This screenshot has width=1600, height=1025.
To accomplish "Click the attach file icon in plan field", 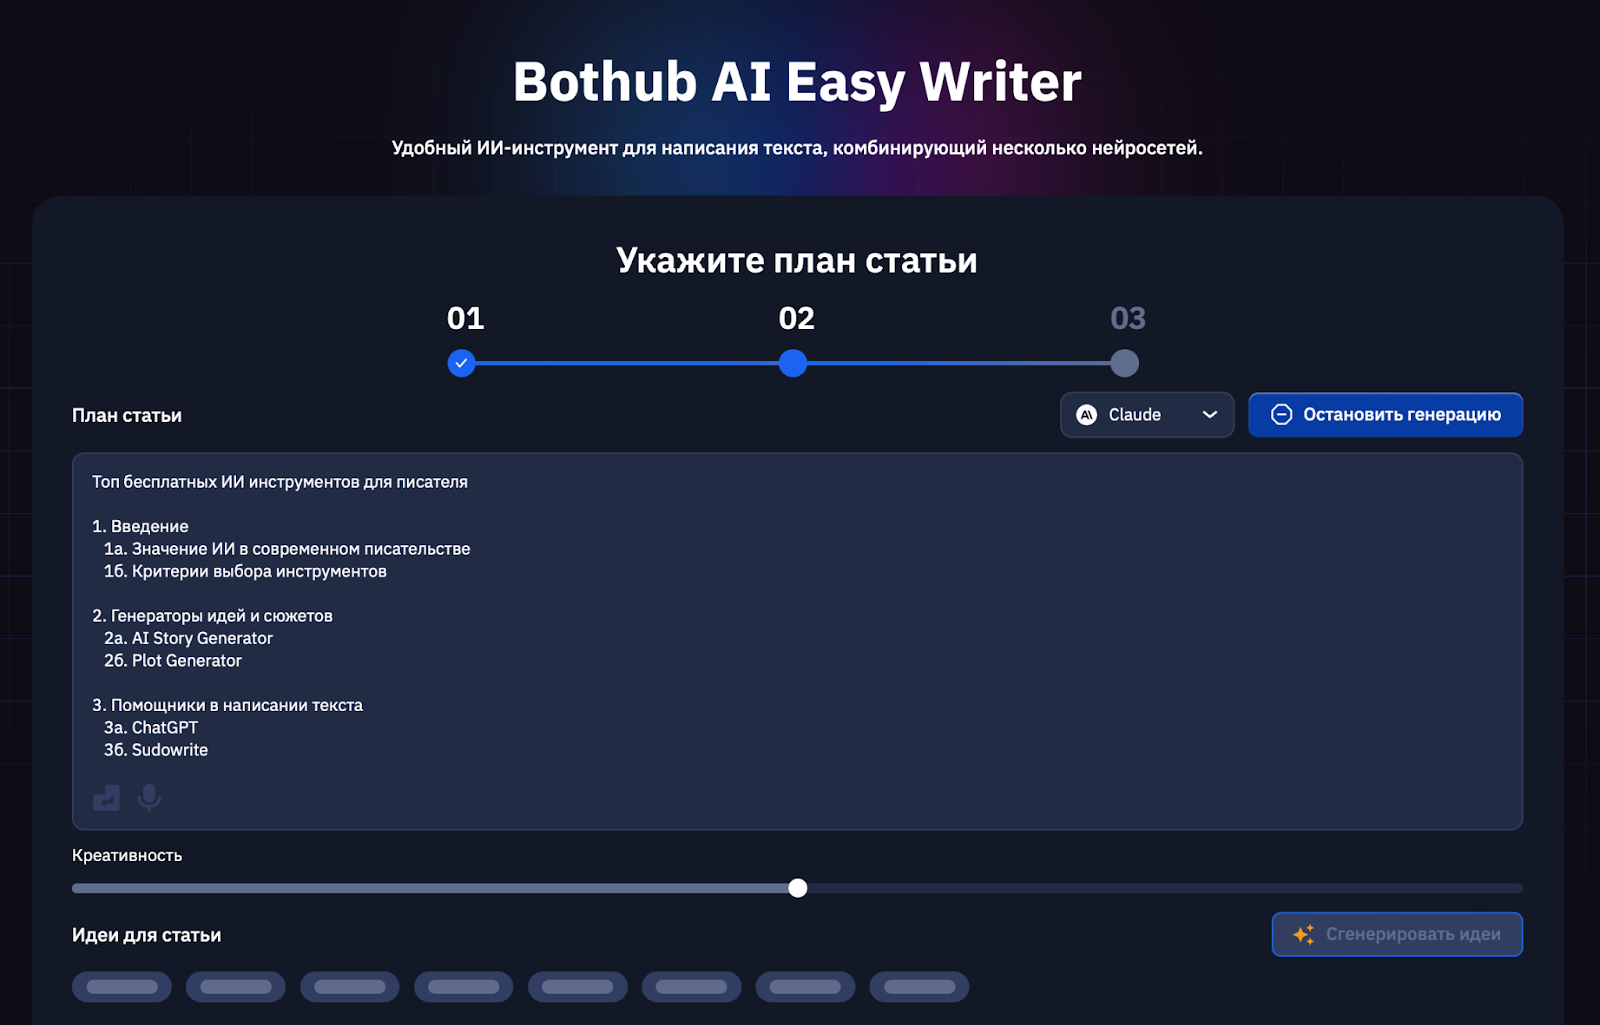I will coord(106,797).
